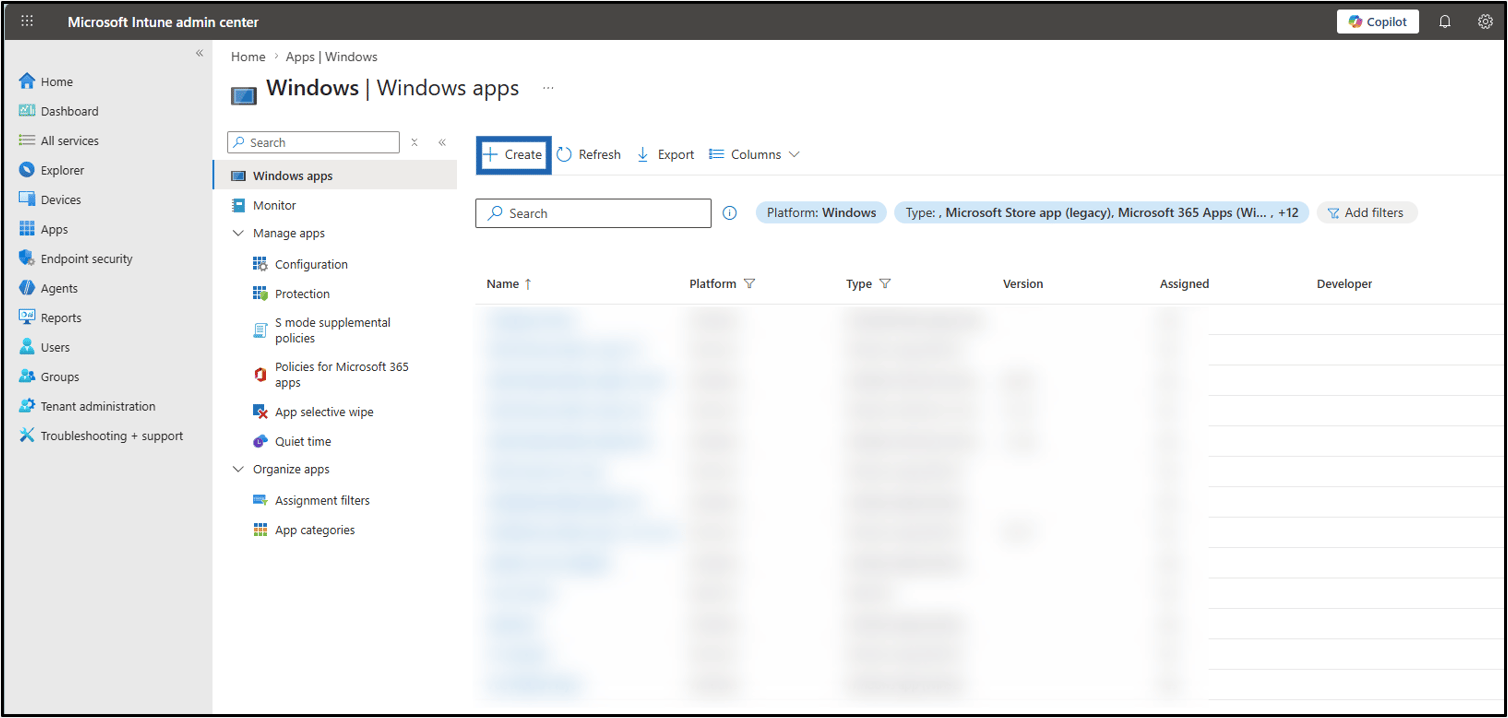Select Windows apps in blade menu
This screenshot has height=718, width=1508.
[x=335, y=176]
